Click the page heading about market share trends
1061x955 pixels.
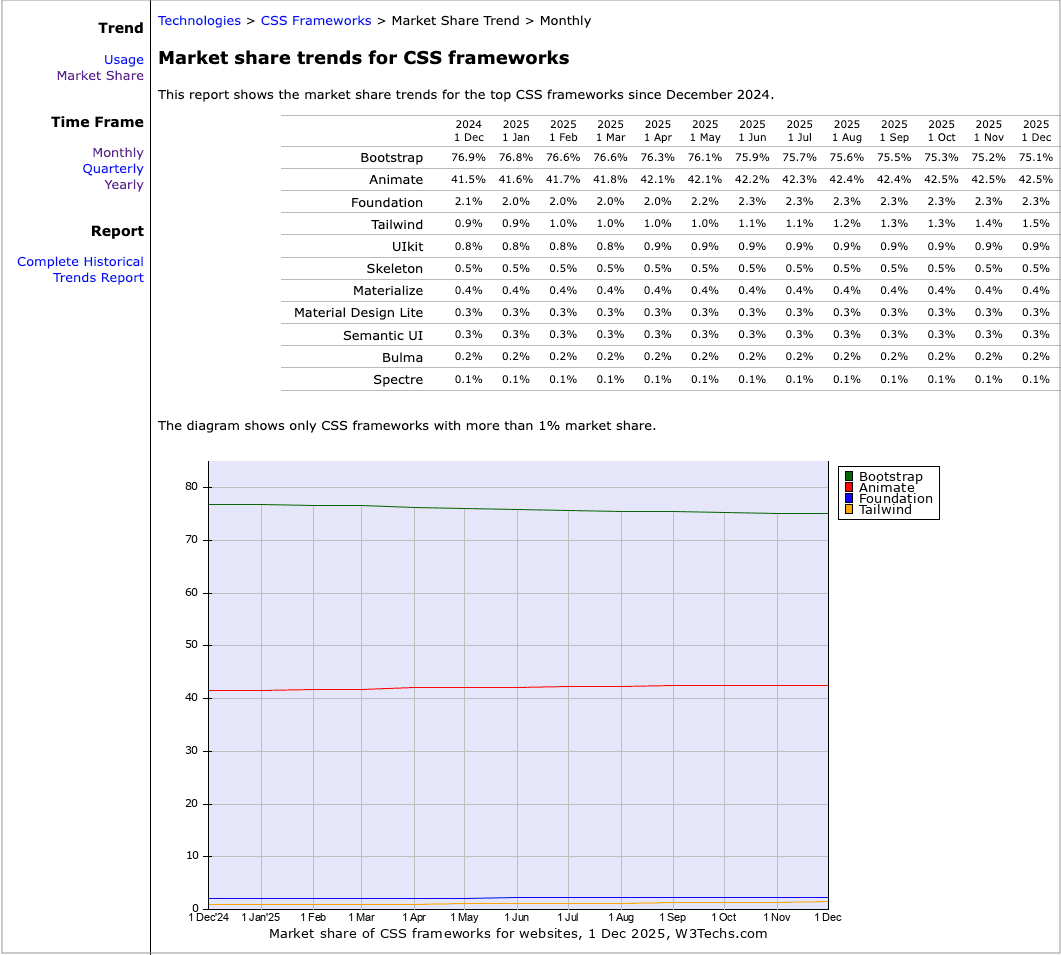coord(364,58)
